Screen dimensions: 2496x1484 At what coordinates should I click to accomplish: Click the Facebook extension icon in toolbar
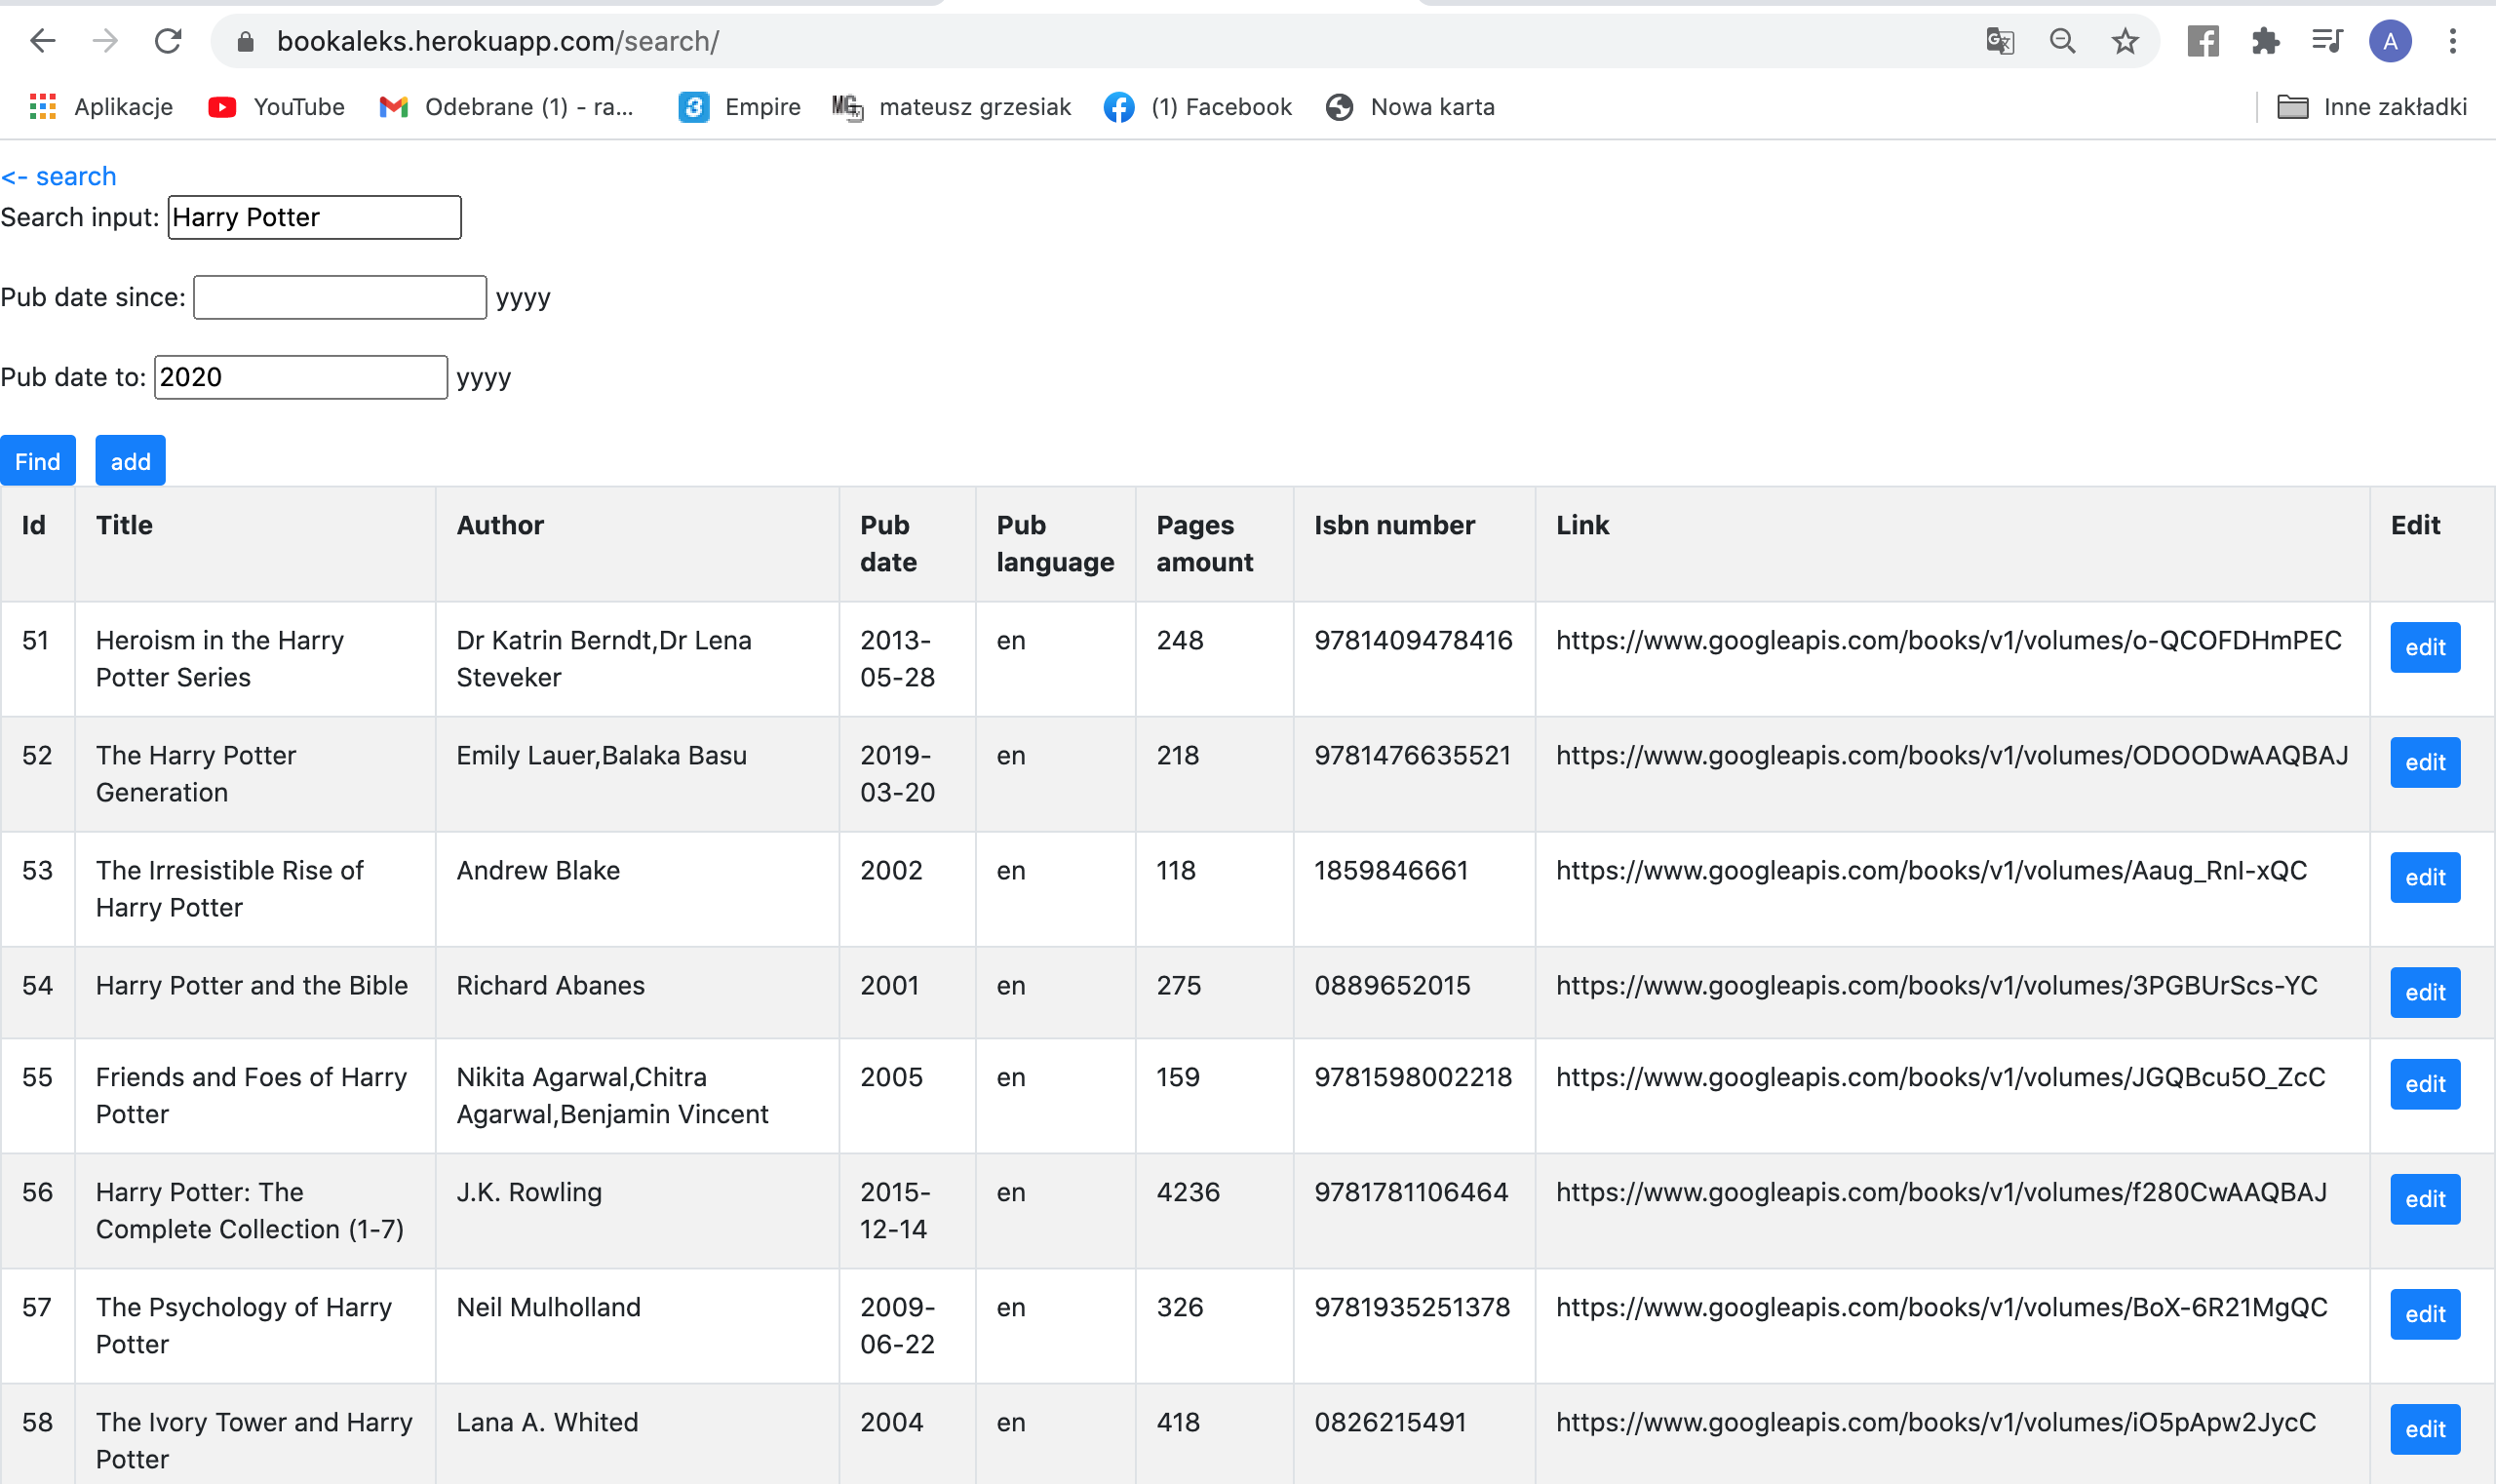coord(2202,41)
